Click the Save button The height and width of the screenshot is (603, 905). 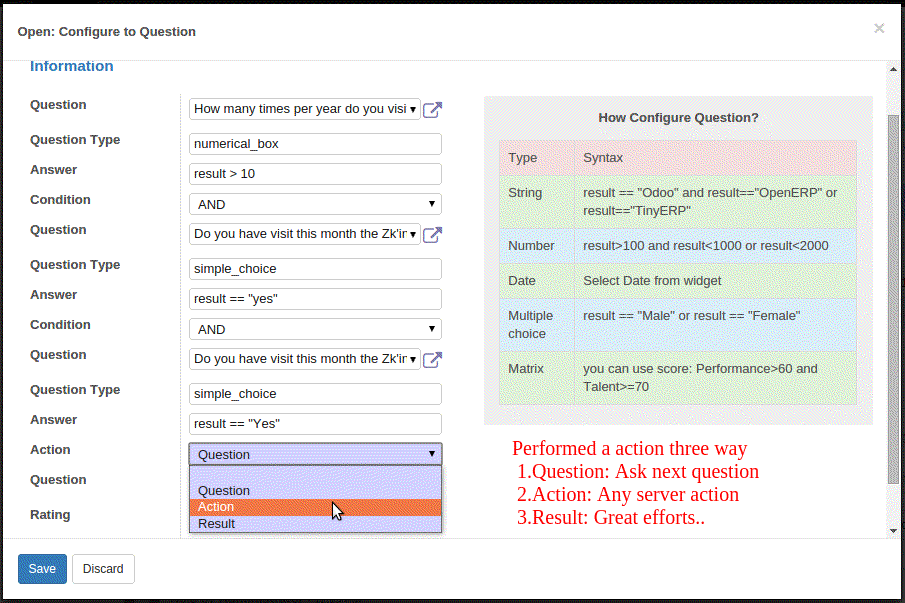[42, 569]
